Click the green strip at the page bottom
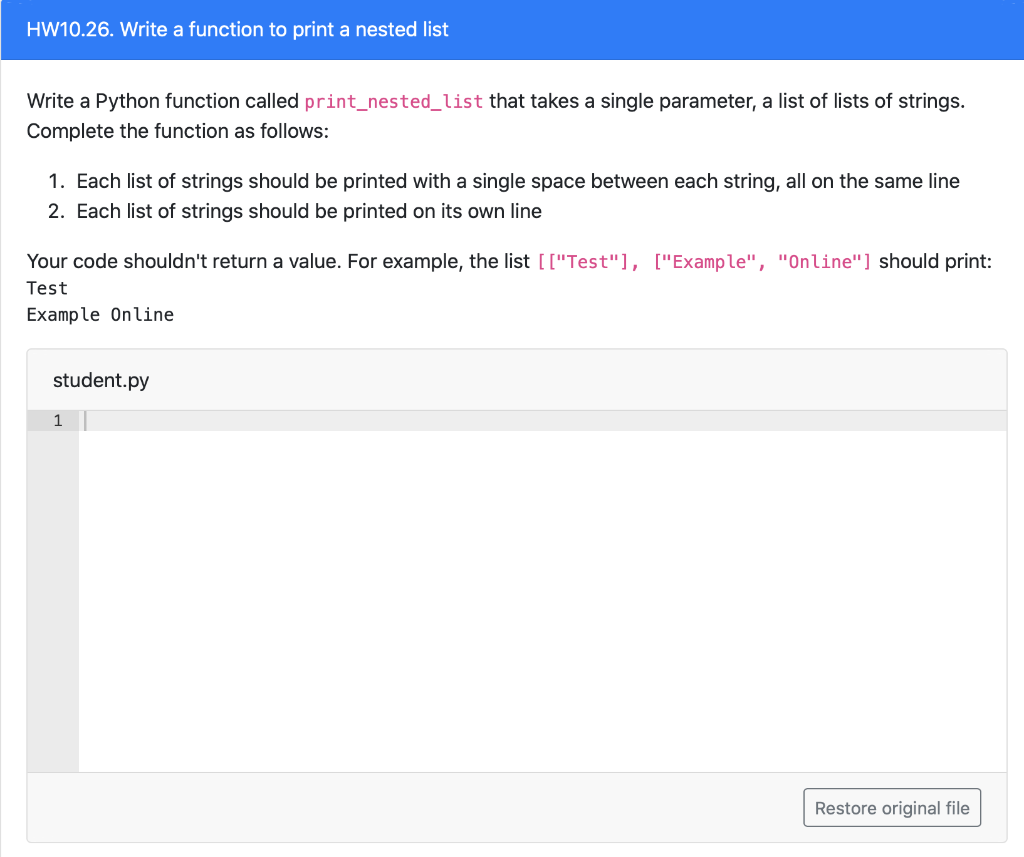The width and height of the screenshot is (1024, 857). point(512,853)
